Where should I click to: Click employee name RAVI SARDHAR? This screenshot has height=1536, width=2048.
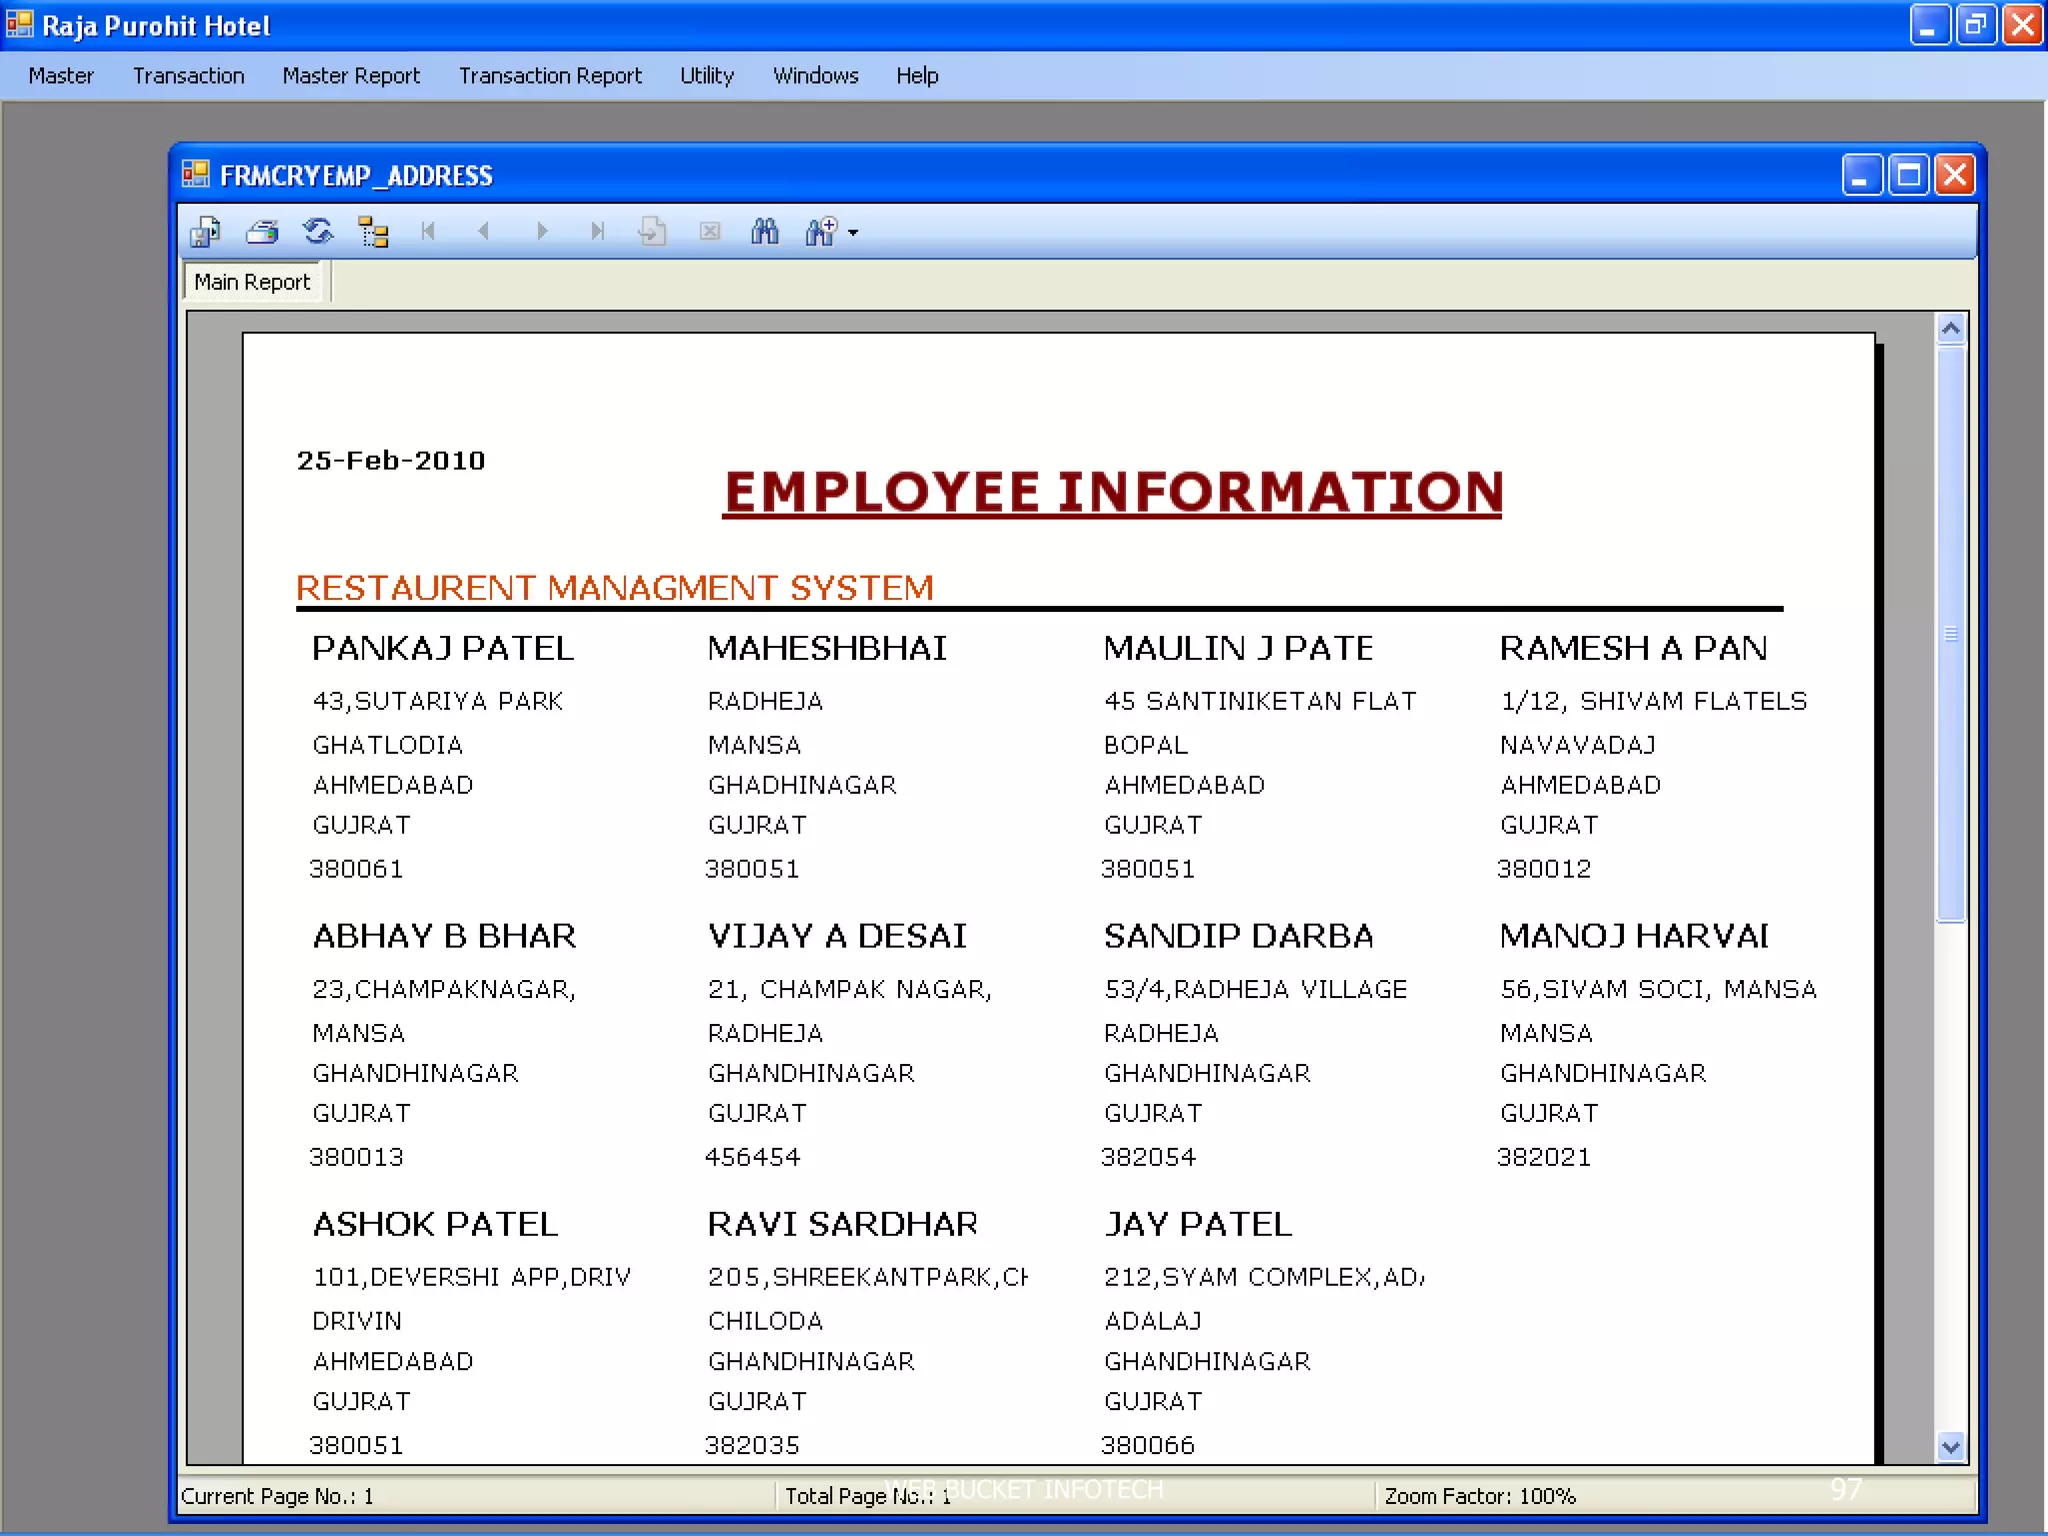tap(842, 1224)
